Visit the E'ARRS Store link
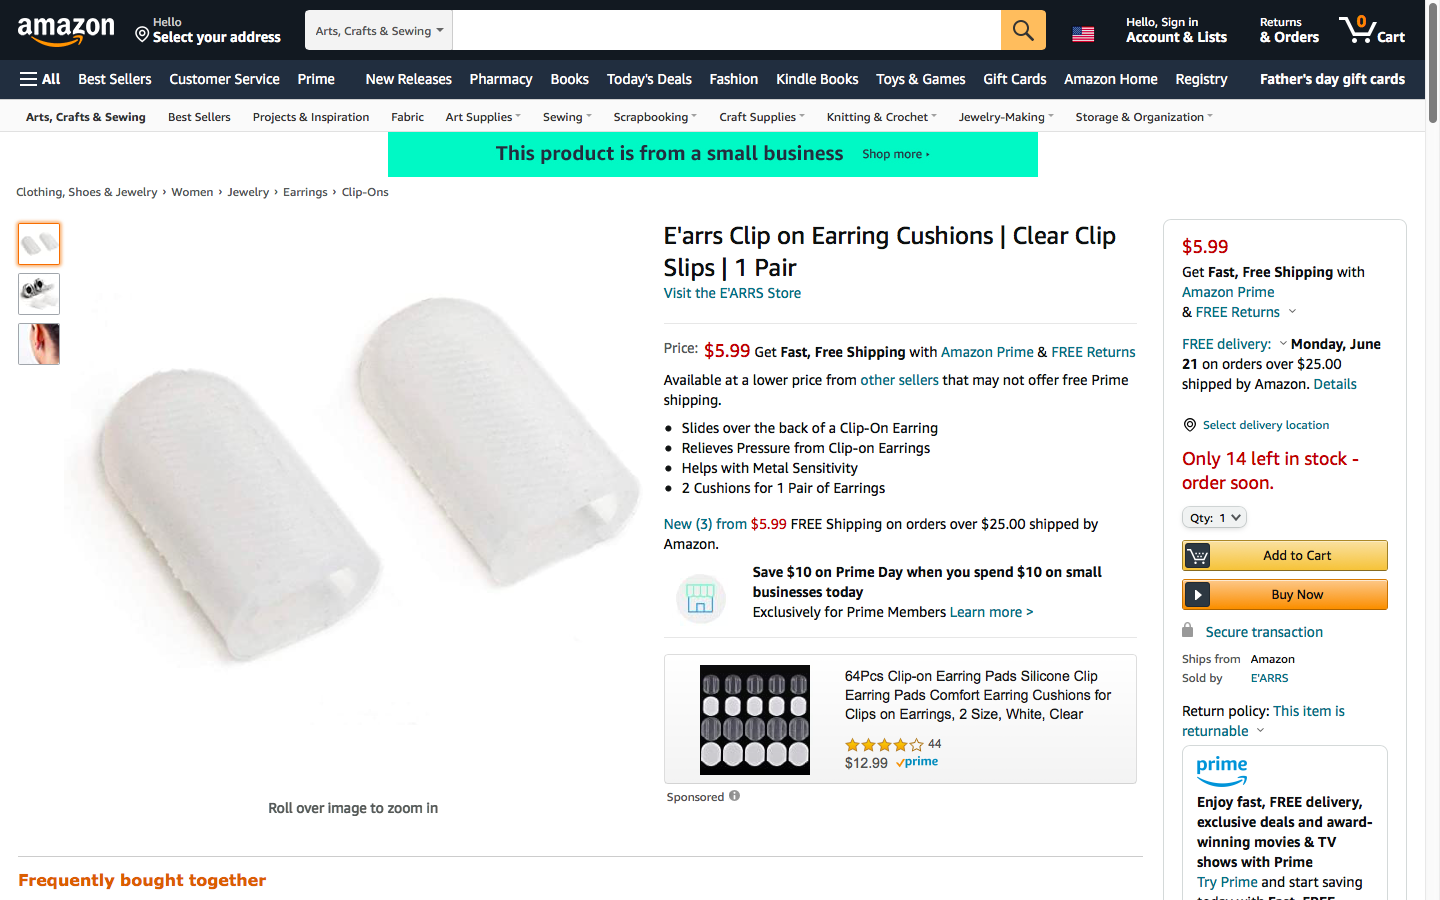The width and height of the screenshot is (1440, 900). pos(732,293)
